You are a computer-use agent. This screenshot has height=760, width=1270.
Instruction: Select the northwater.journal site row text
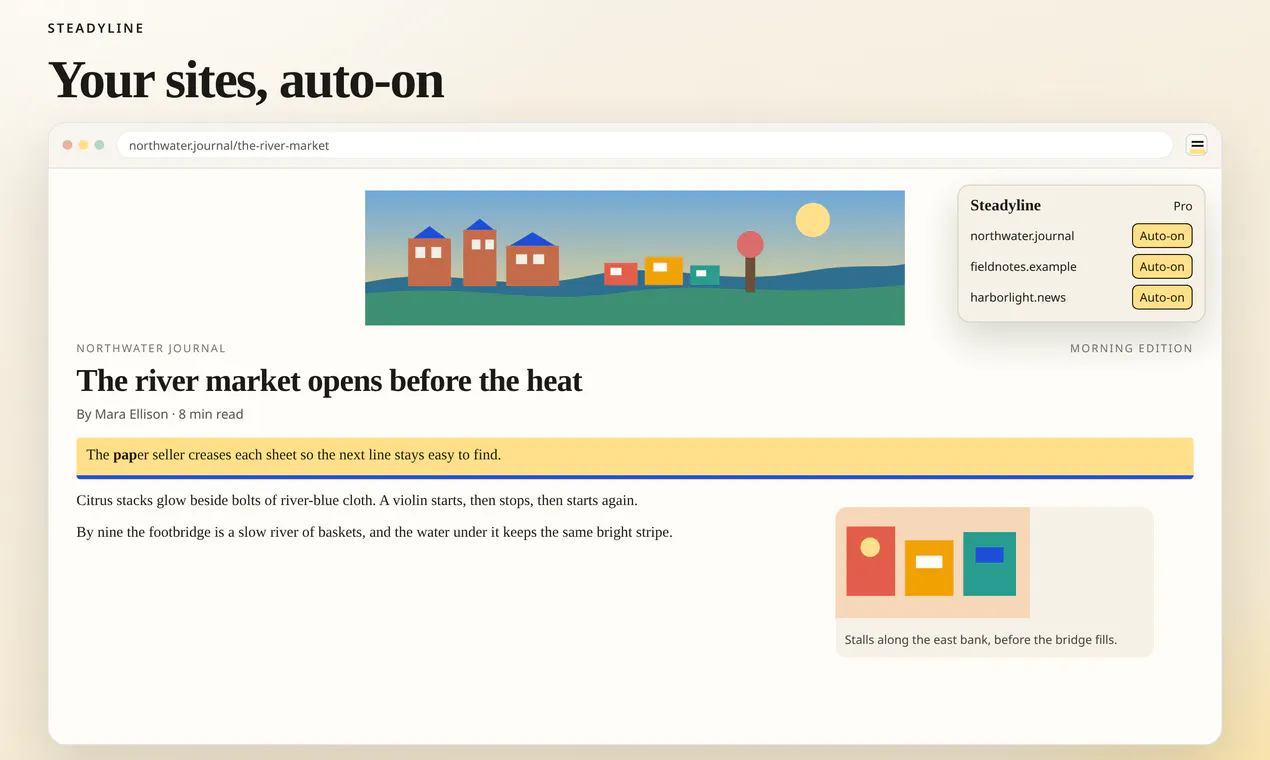click(1022, 236)
